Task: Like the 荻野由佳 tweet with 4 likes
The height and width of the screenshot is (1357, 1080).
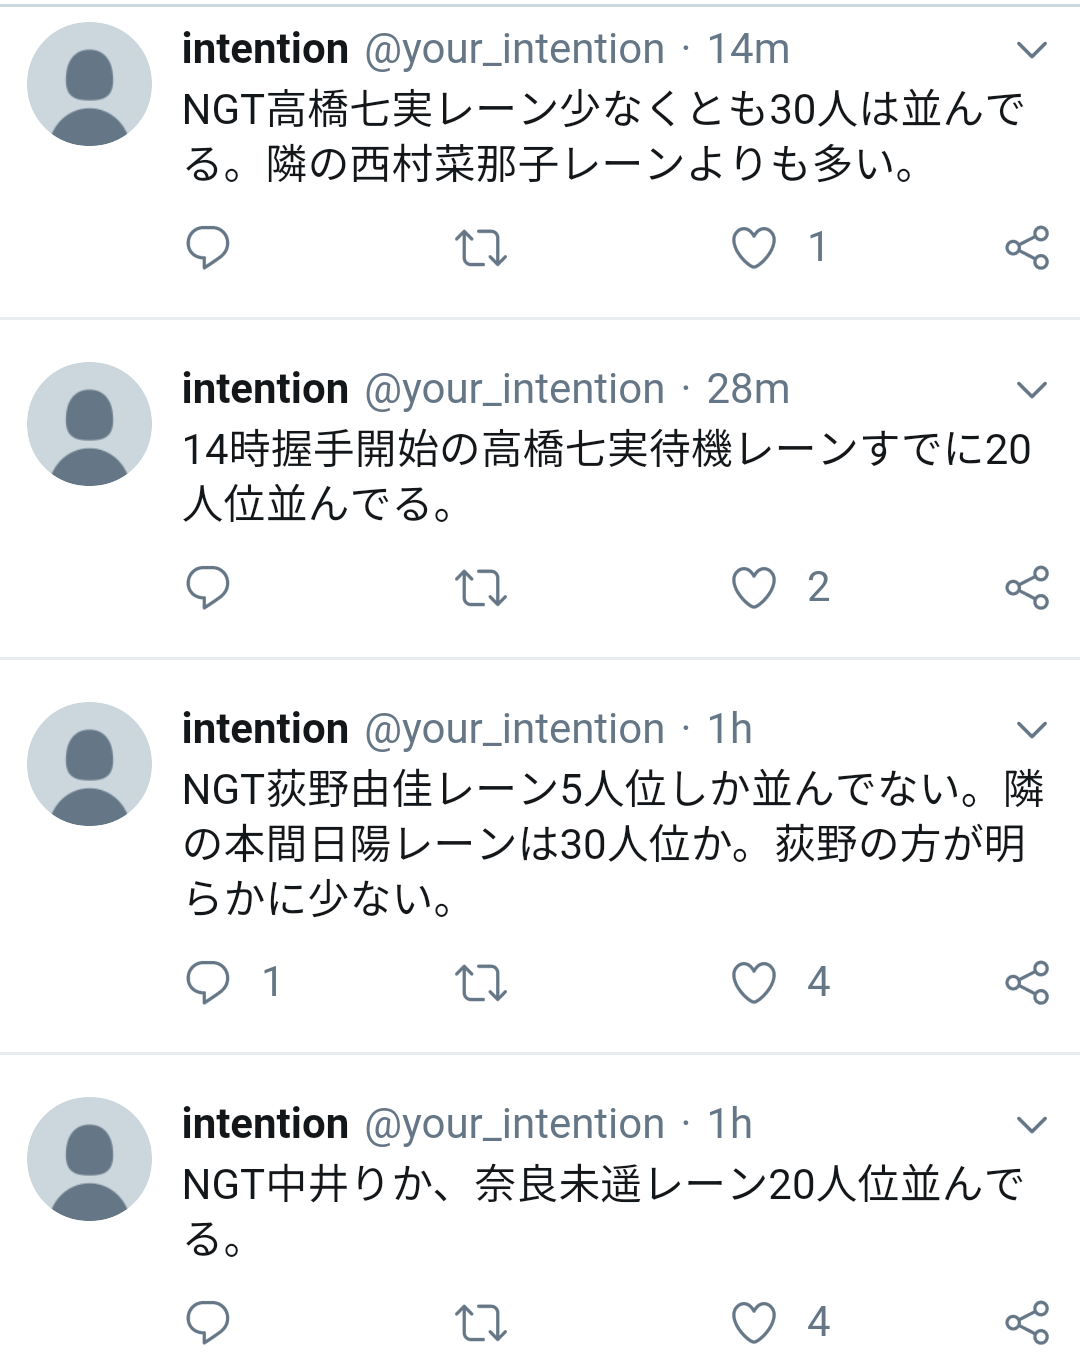Action: [x=754, y=983]
